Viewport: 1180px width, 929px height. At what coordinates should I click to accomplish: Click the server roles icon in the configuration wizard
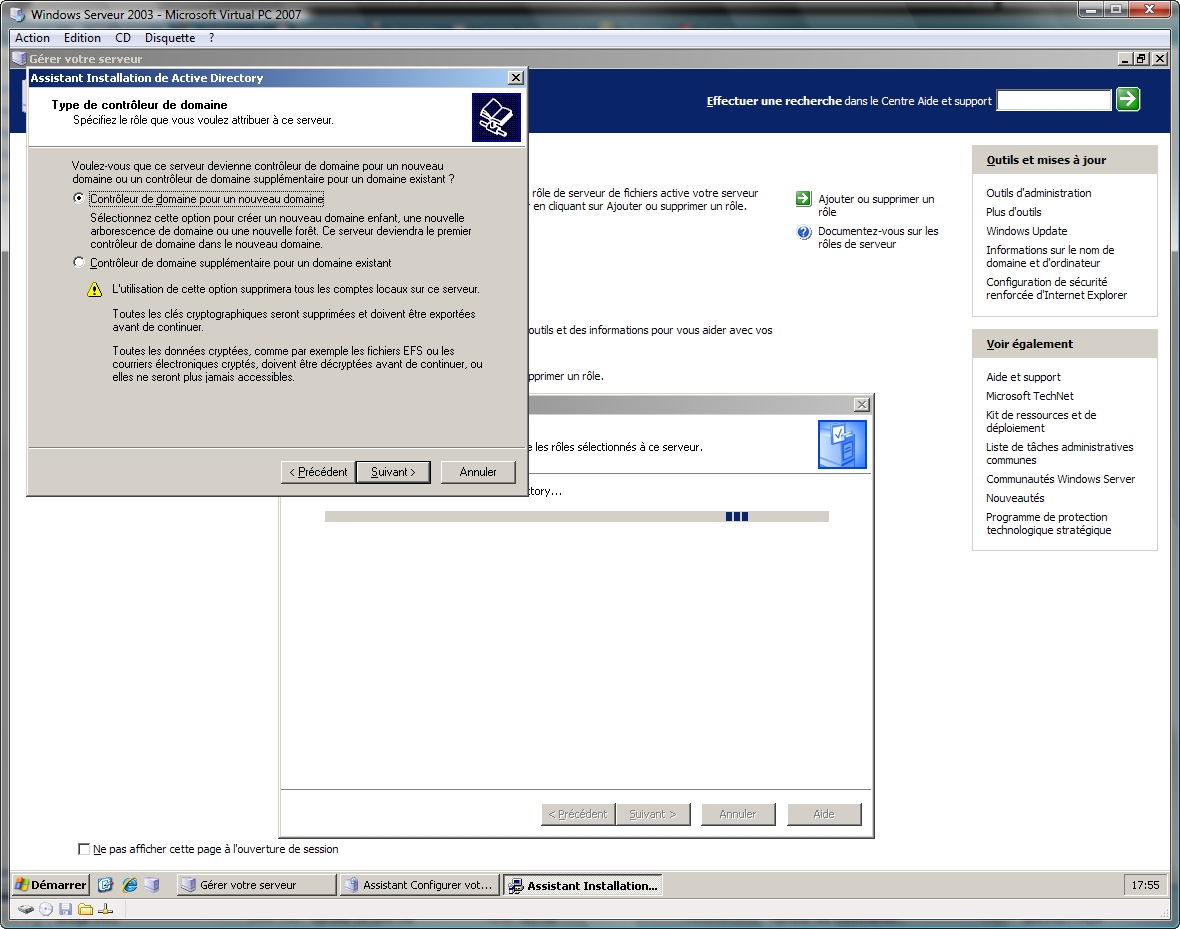[x=842, y=445]
